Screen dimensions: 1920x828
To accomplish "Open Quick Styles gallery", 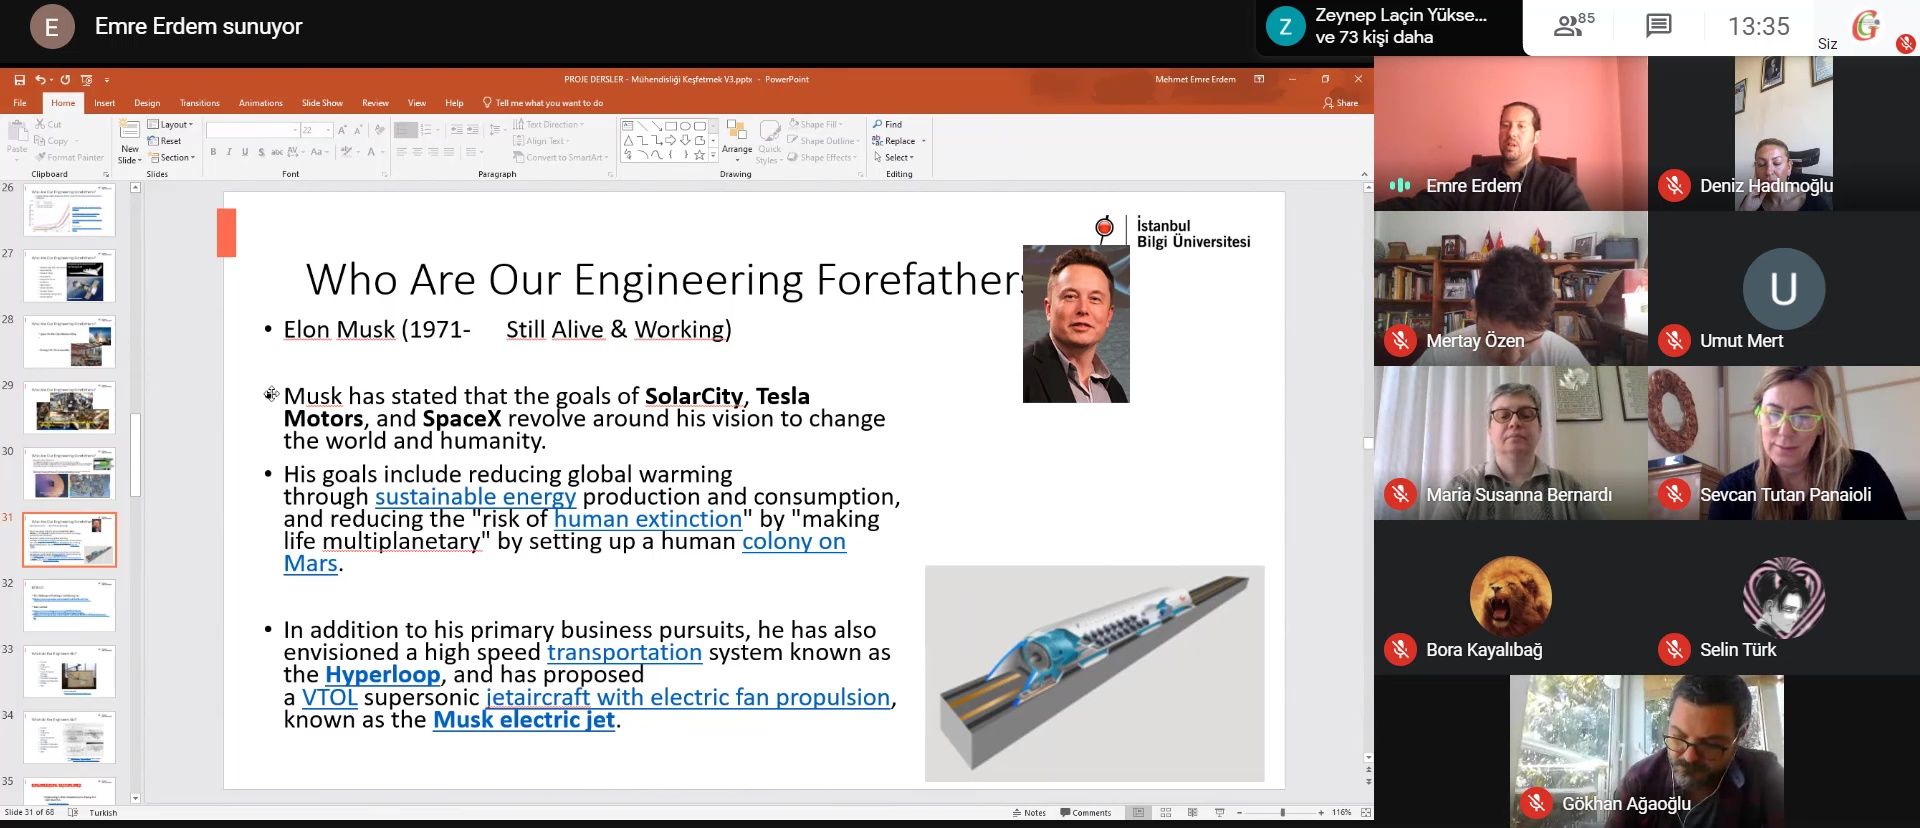I will 768,142.
